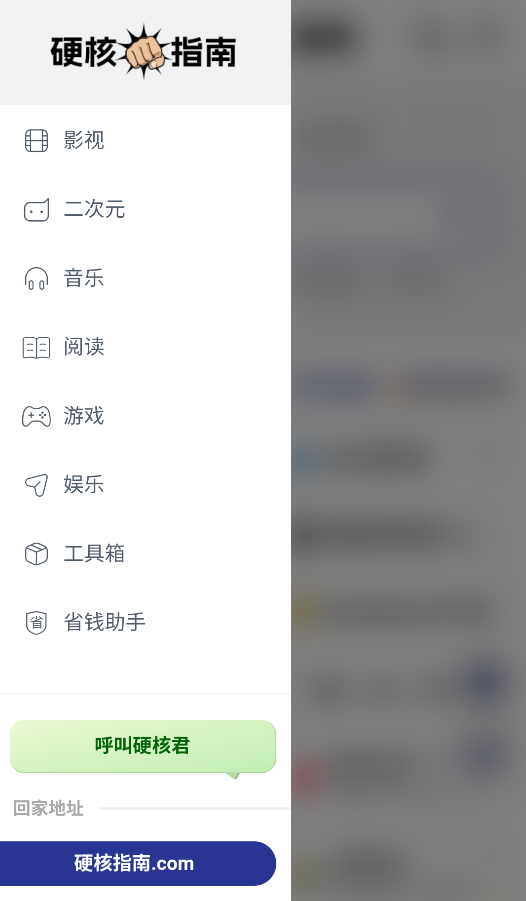This screenshot has width=526, height=901.
Task: Click the gamepad icon for 游戏
Action: click(36, 416)
